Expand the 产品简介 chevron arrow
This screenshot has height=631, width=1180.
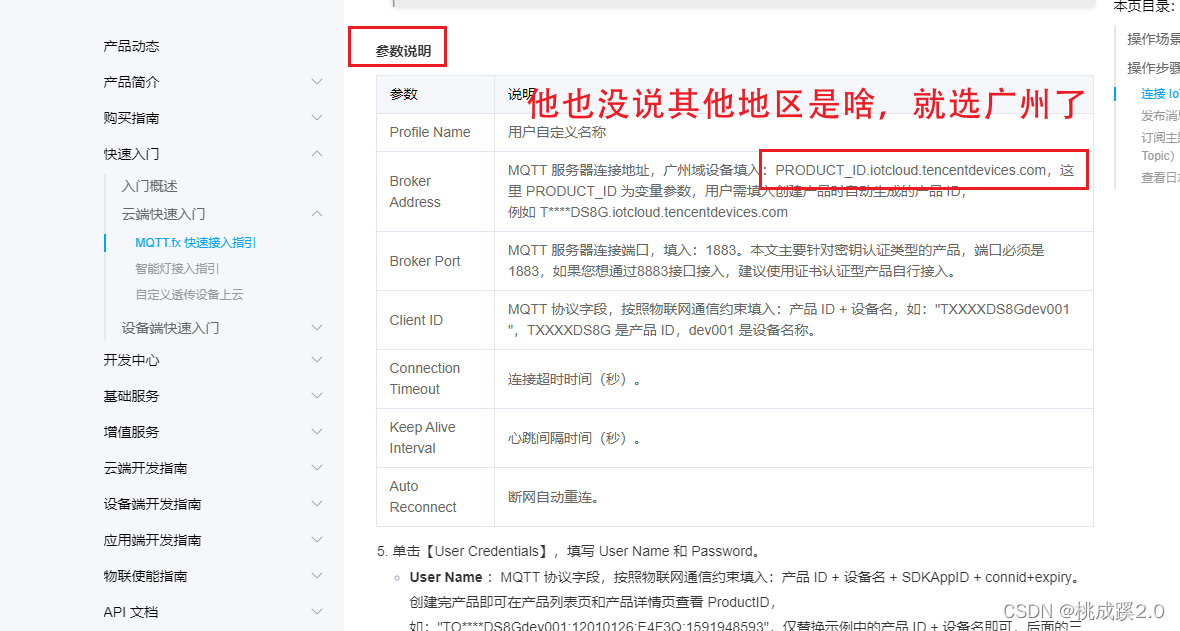(x=317, y=82)
